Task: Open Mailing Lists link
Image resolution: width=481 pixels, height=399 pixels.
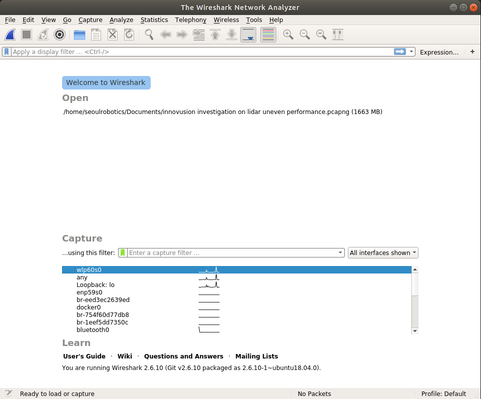Action: tap(257, 356)
